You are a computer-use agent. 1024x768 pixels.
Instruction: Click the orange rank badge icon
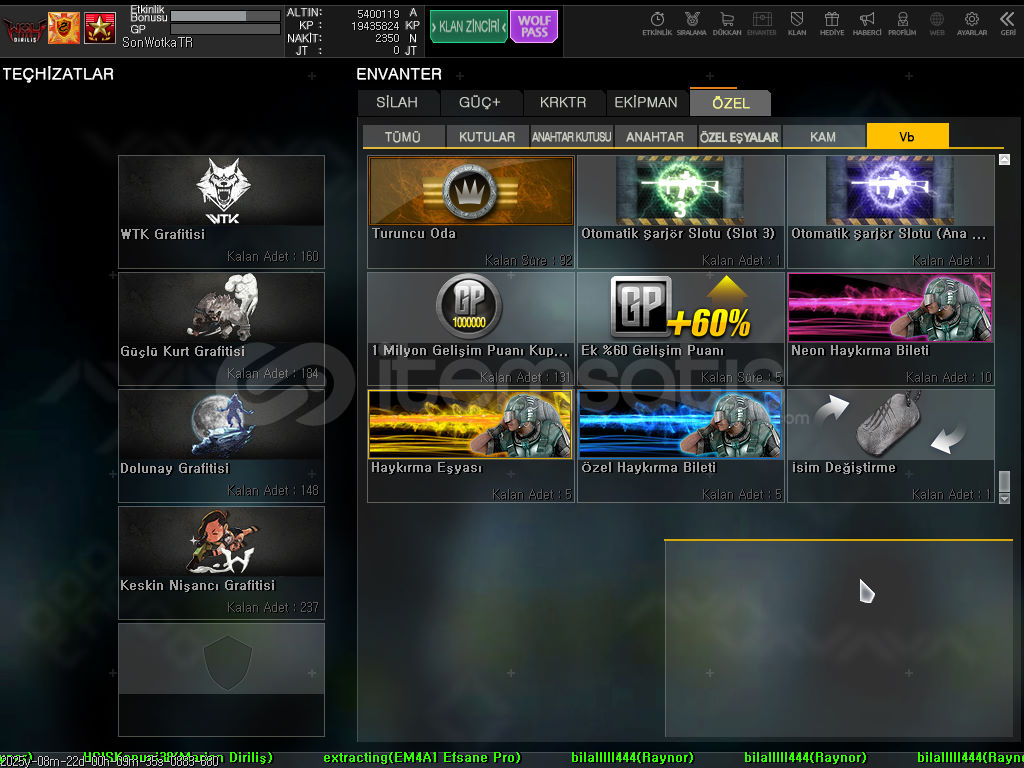[x=64, y=28]
